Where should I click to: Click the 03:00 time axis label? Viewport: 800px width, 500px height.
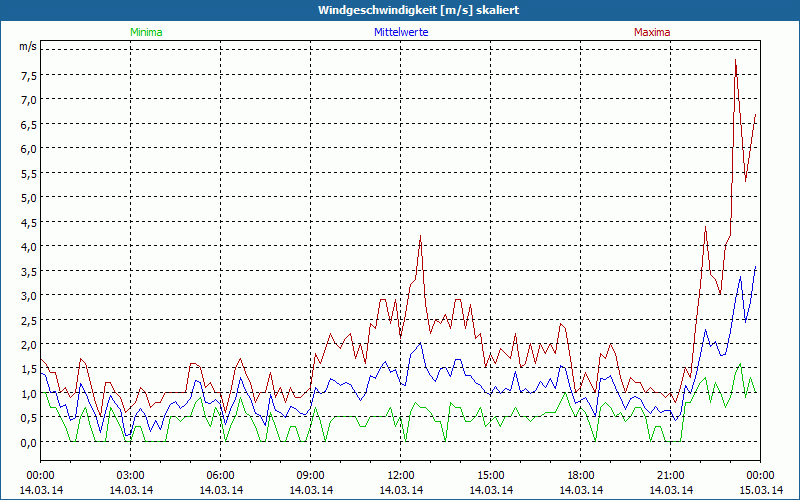[131, 476]
